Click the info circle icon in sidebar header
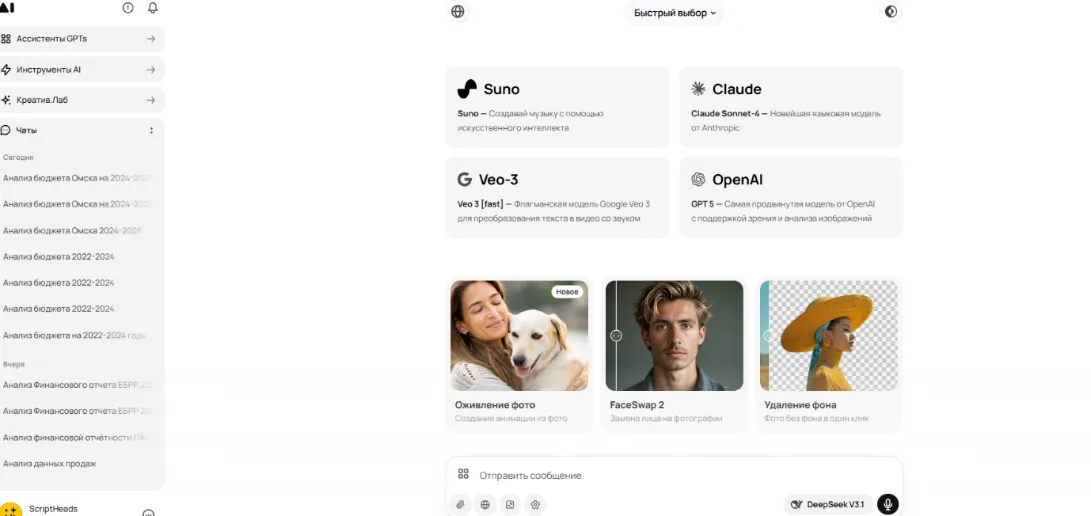The width and height of the screenshot is (1091, 516). point(128,8)
